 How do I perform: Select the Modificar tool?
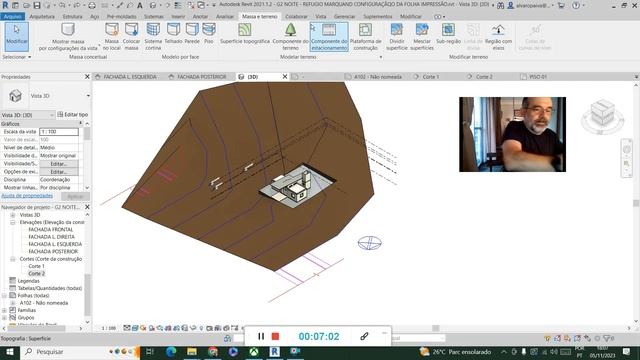tap(17, 36)
